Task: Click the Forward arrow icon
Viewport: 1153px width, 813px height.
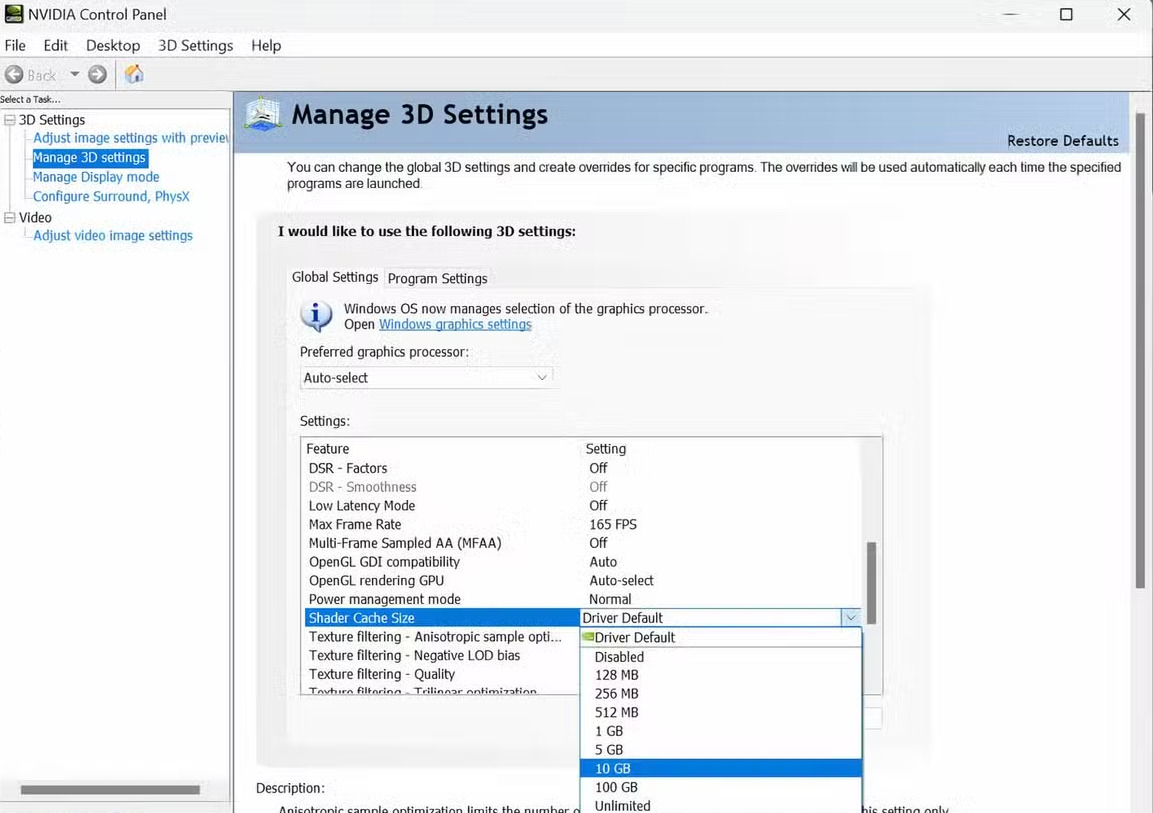Action: (x=97, y=75)
